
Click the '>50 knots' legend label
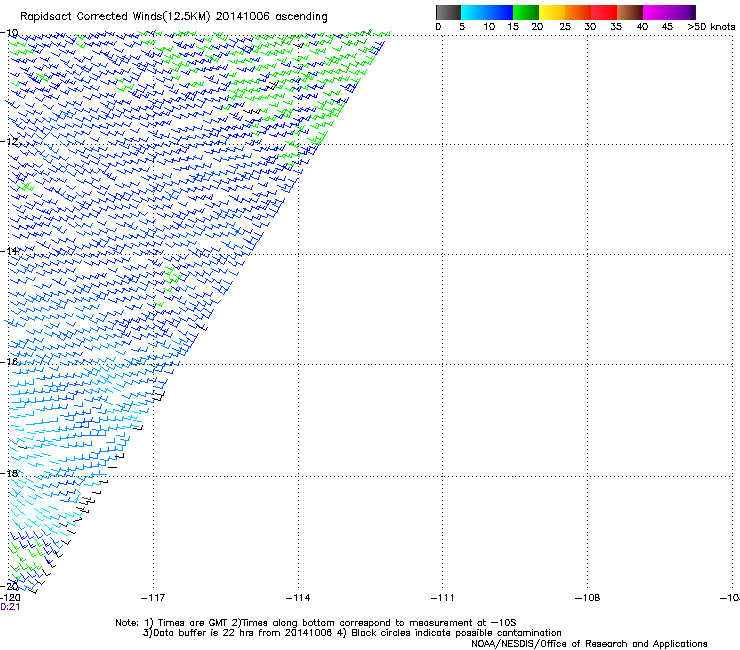pyautogui.click(x=711, y=27)
